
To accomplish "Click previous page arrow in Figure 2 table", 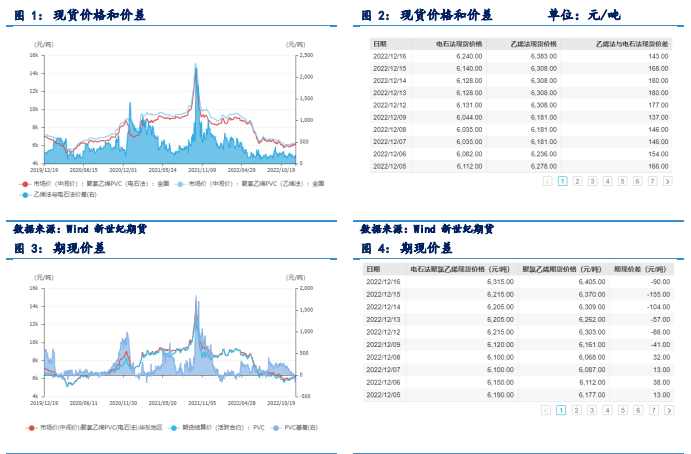I will (x=547, y=181).
